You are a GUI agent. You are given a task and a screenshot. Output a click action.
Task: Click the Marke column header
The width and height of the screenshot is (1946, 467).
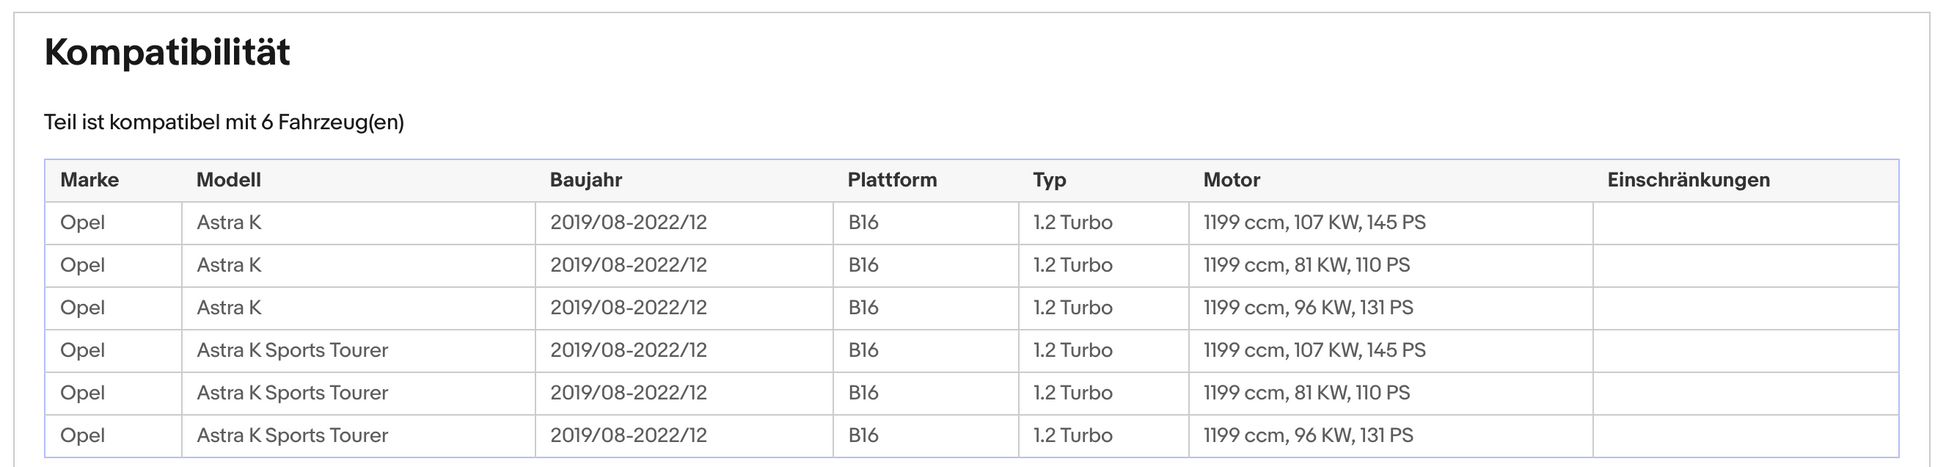(x=89, y=180)
